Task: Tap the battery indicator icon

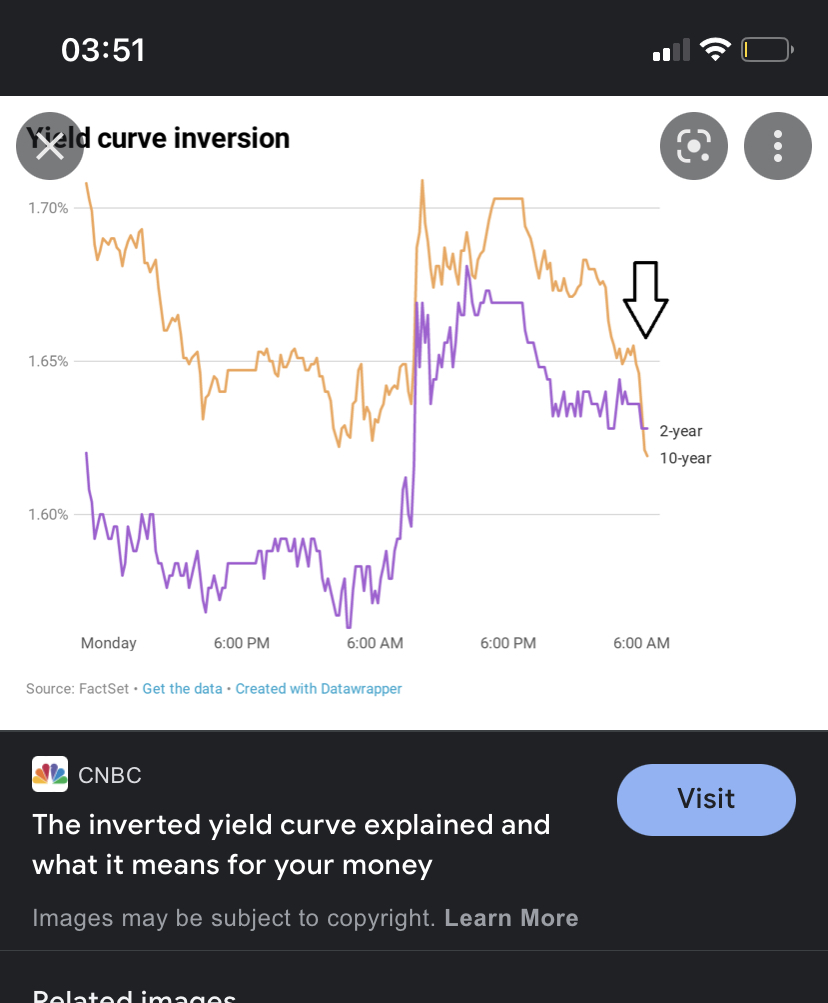Action: pos(767,49)
